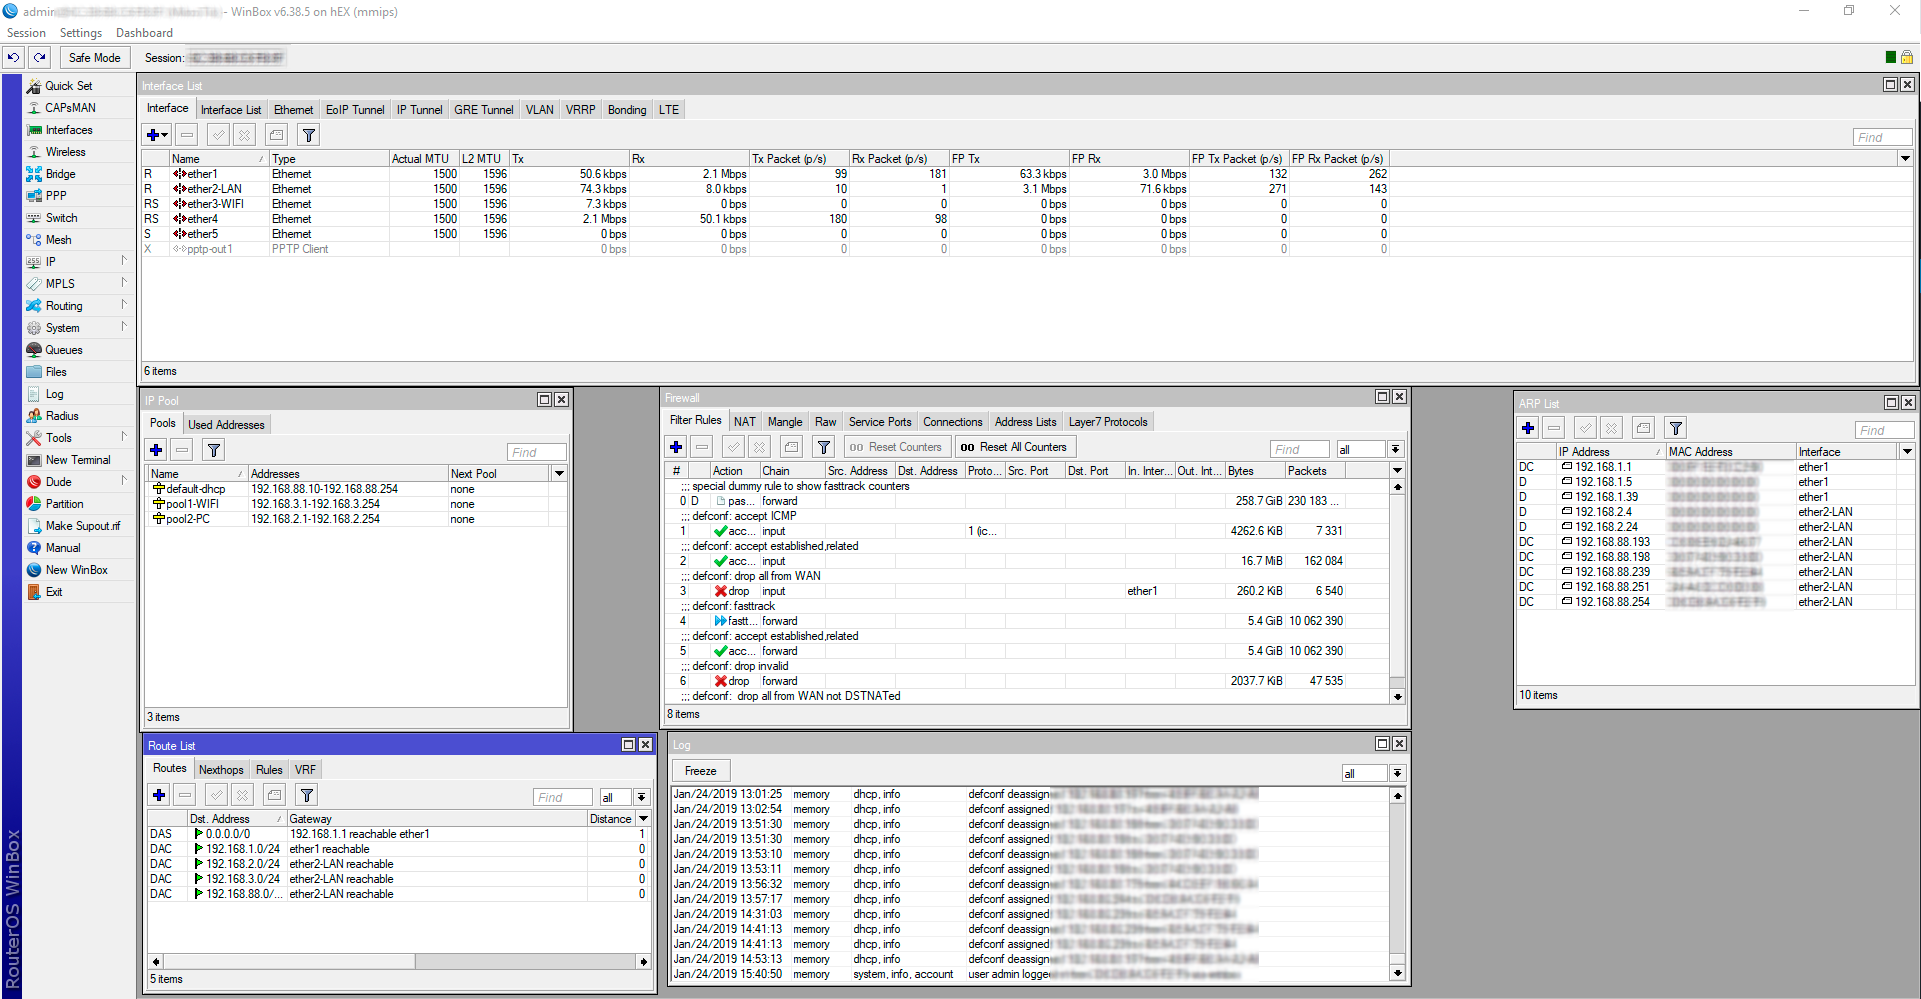Click the Bridge icon in sidebar
Image resolution: width=1921 pixels, height=999 pixels.
pos(34,174)
